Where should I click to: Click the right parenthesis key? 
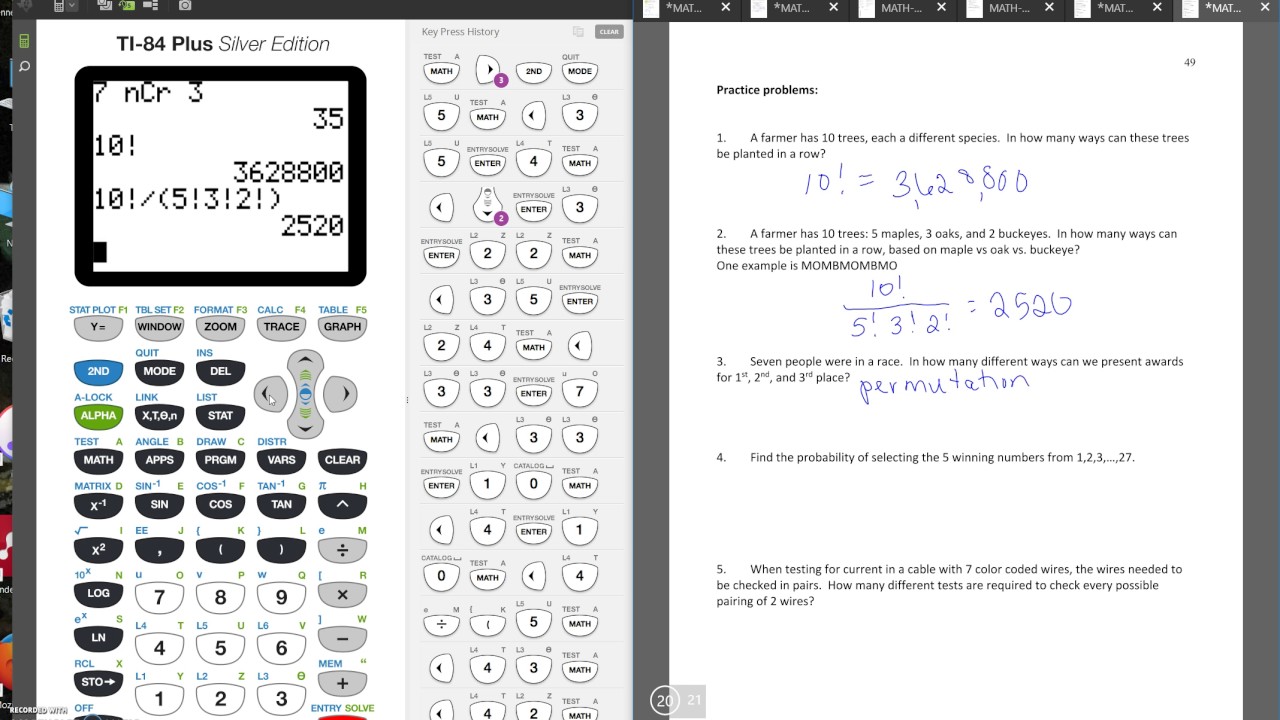281,550
